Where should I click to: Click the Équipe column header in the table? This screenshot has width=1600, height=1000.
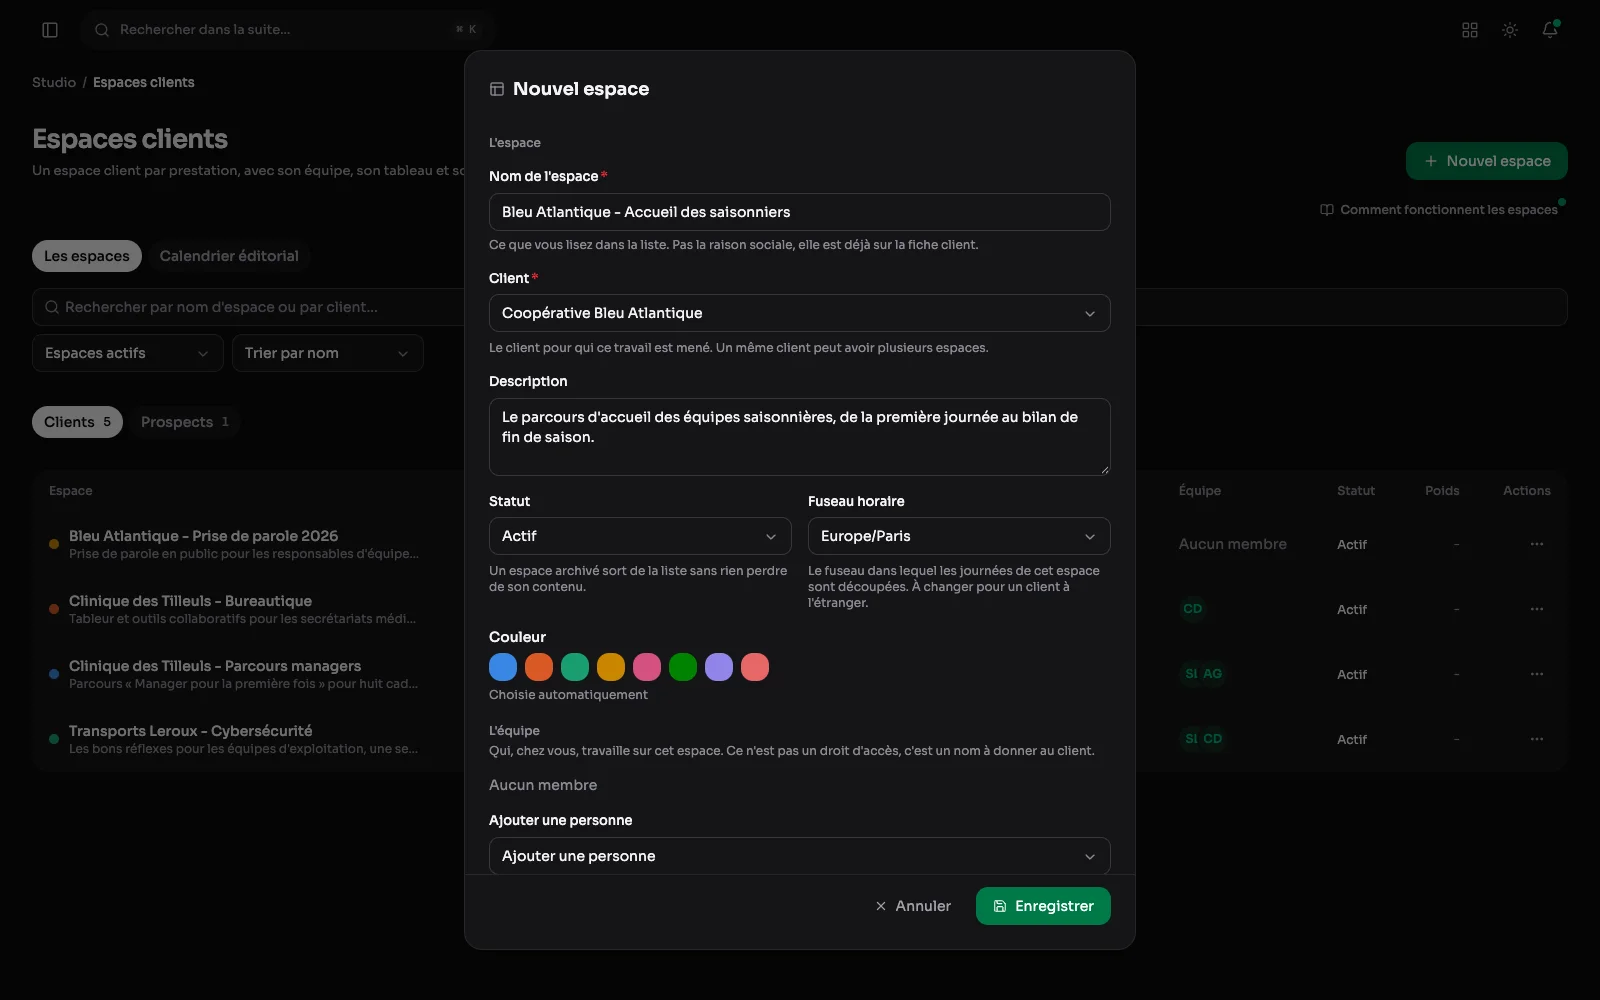[1200, 491]
